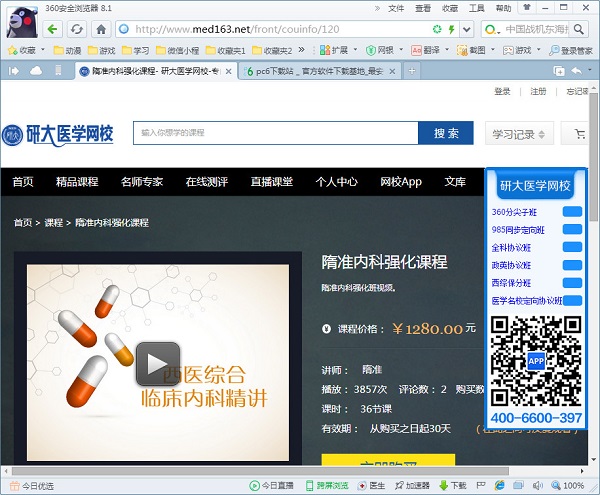Click the 登录 login link
This screenshot has height=495, width=600.
502,91
